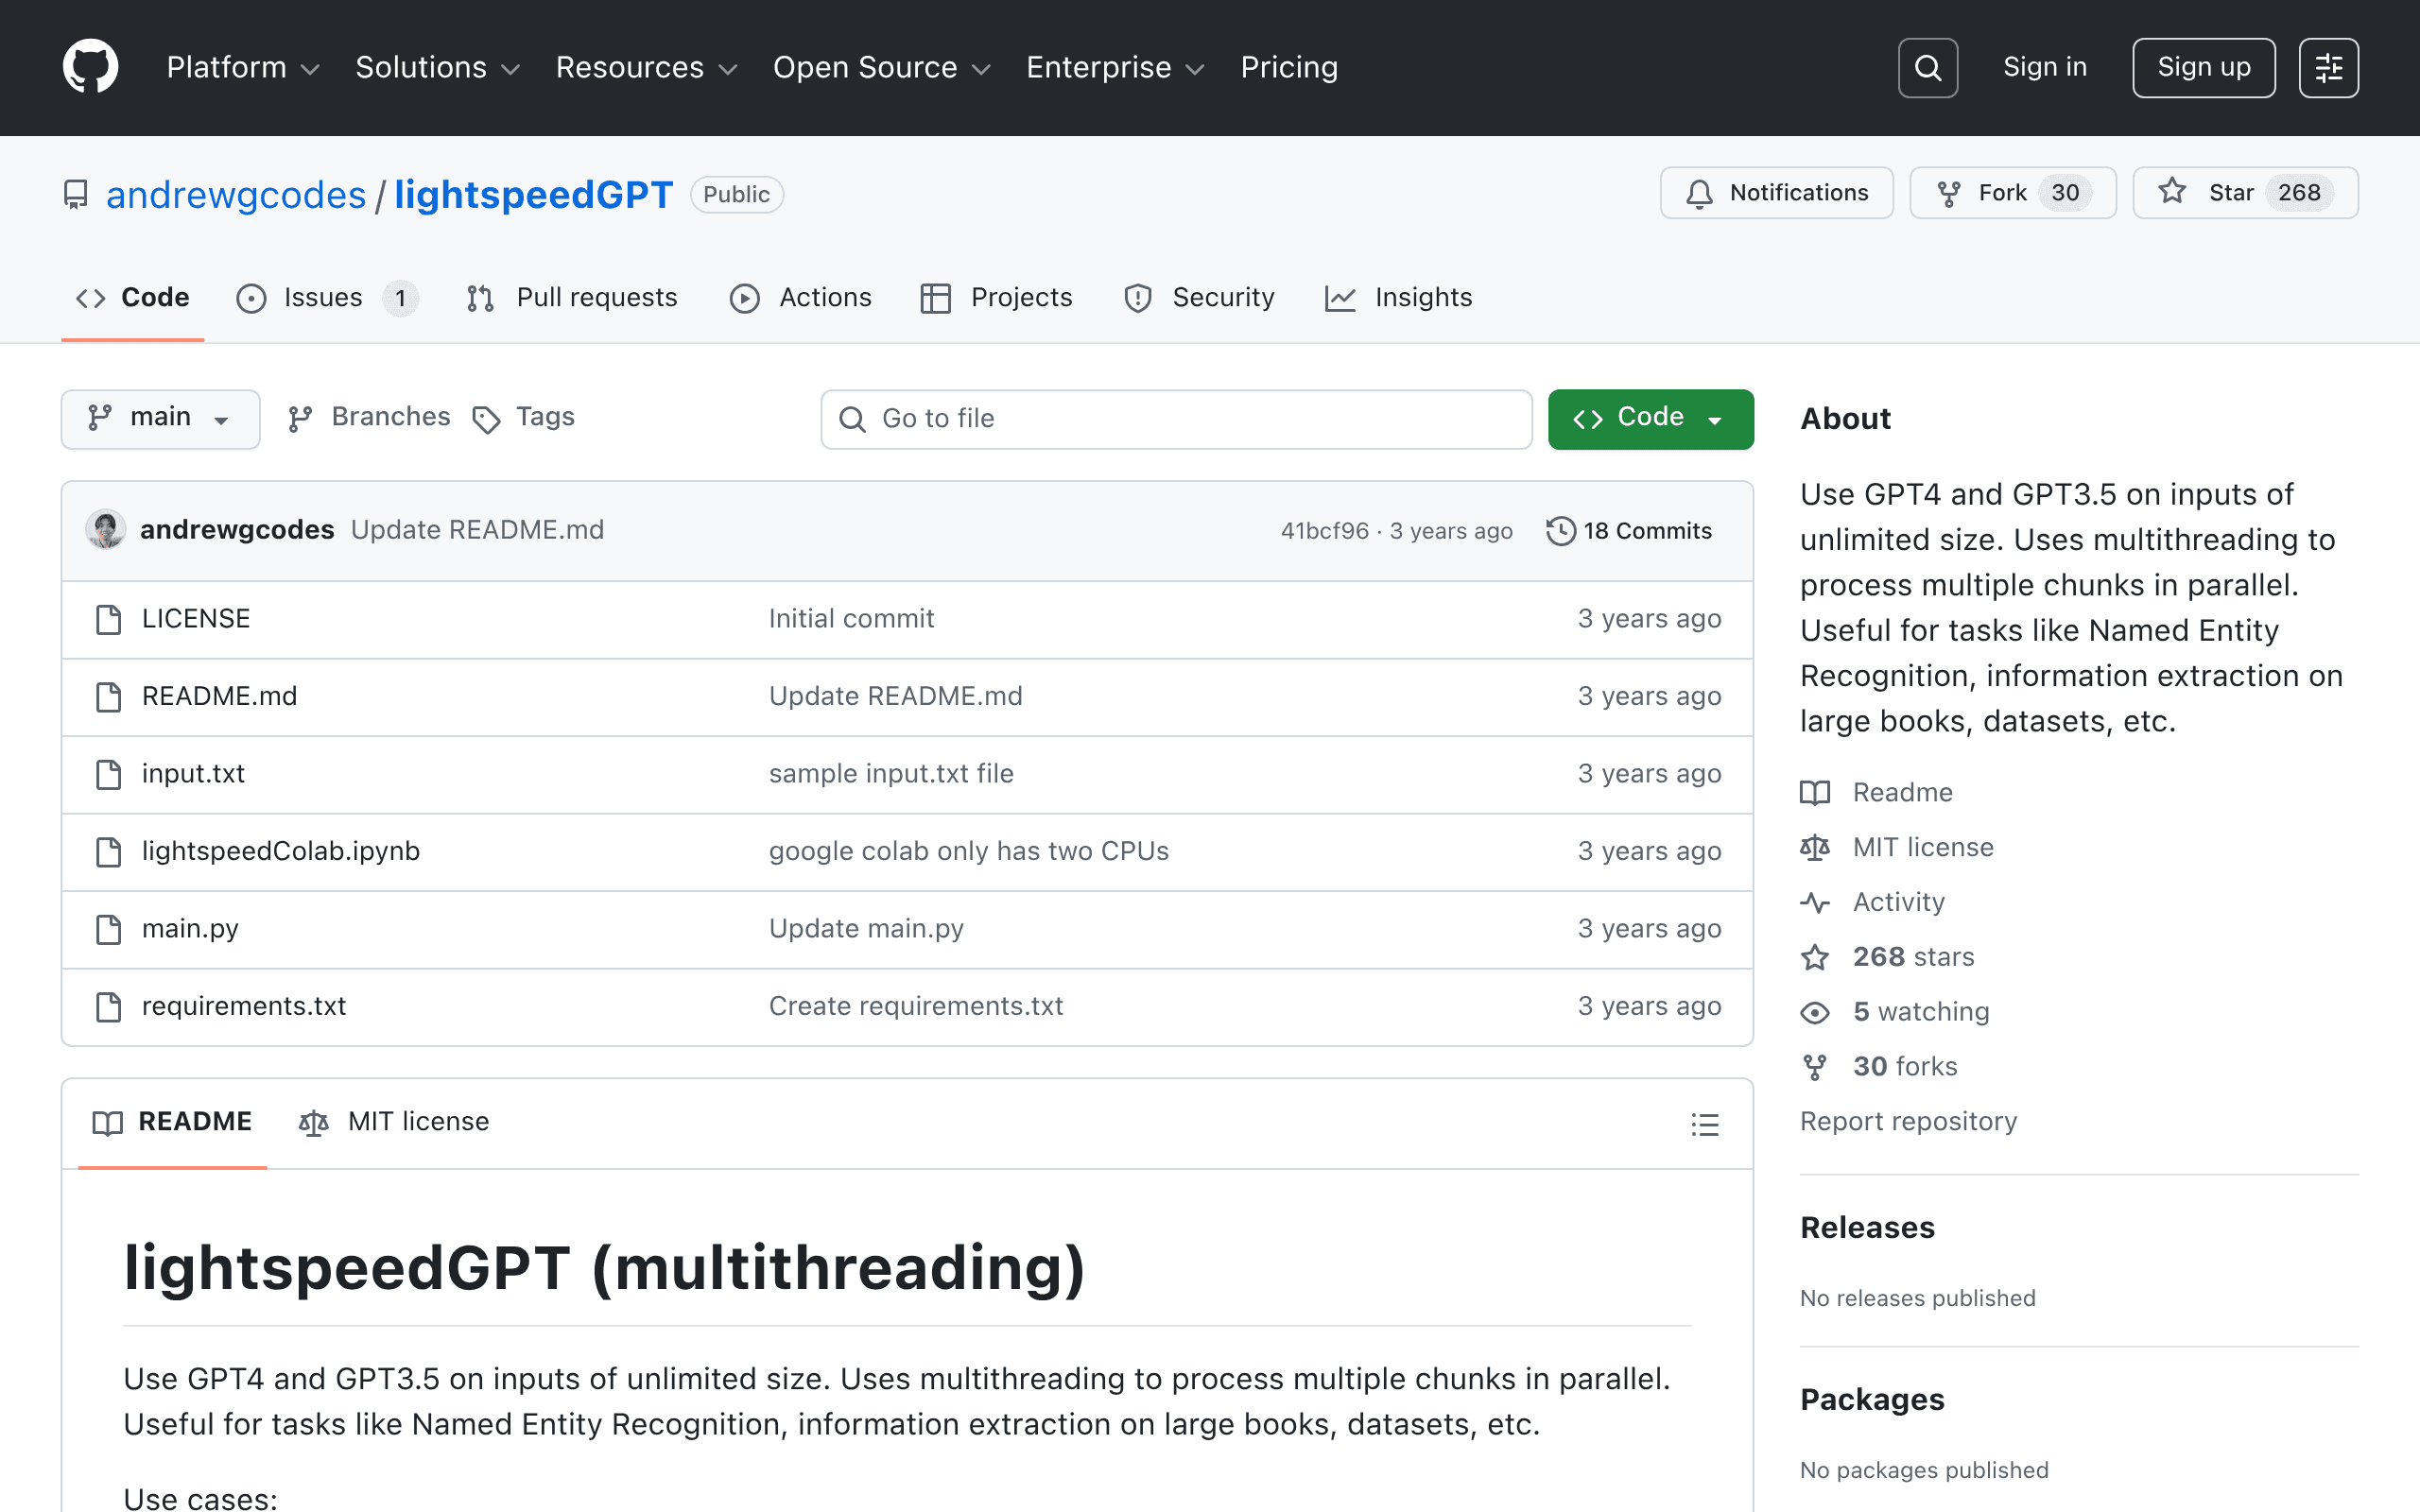Click the Notifications bell icon
Screen dimensions: 2420x1512
(x=1699, y=193)
